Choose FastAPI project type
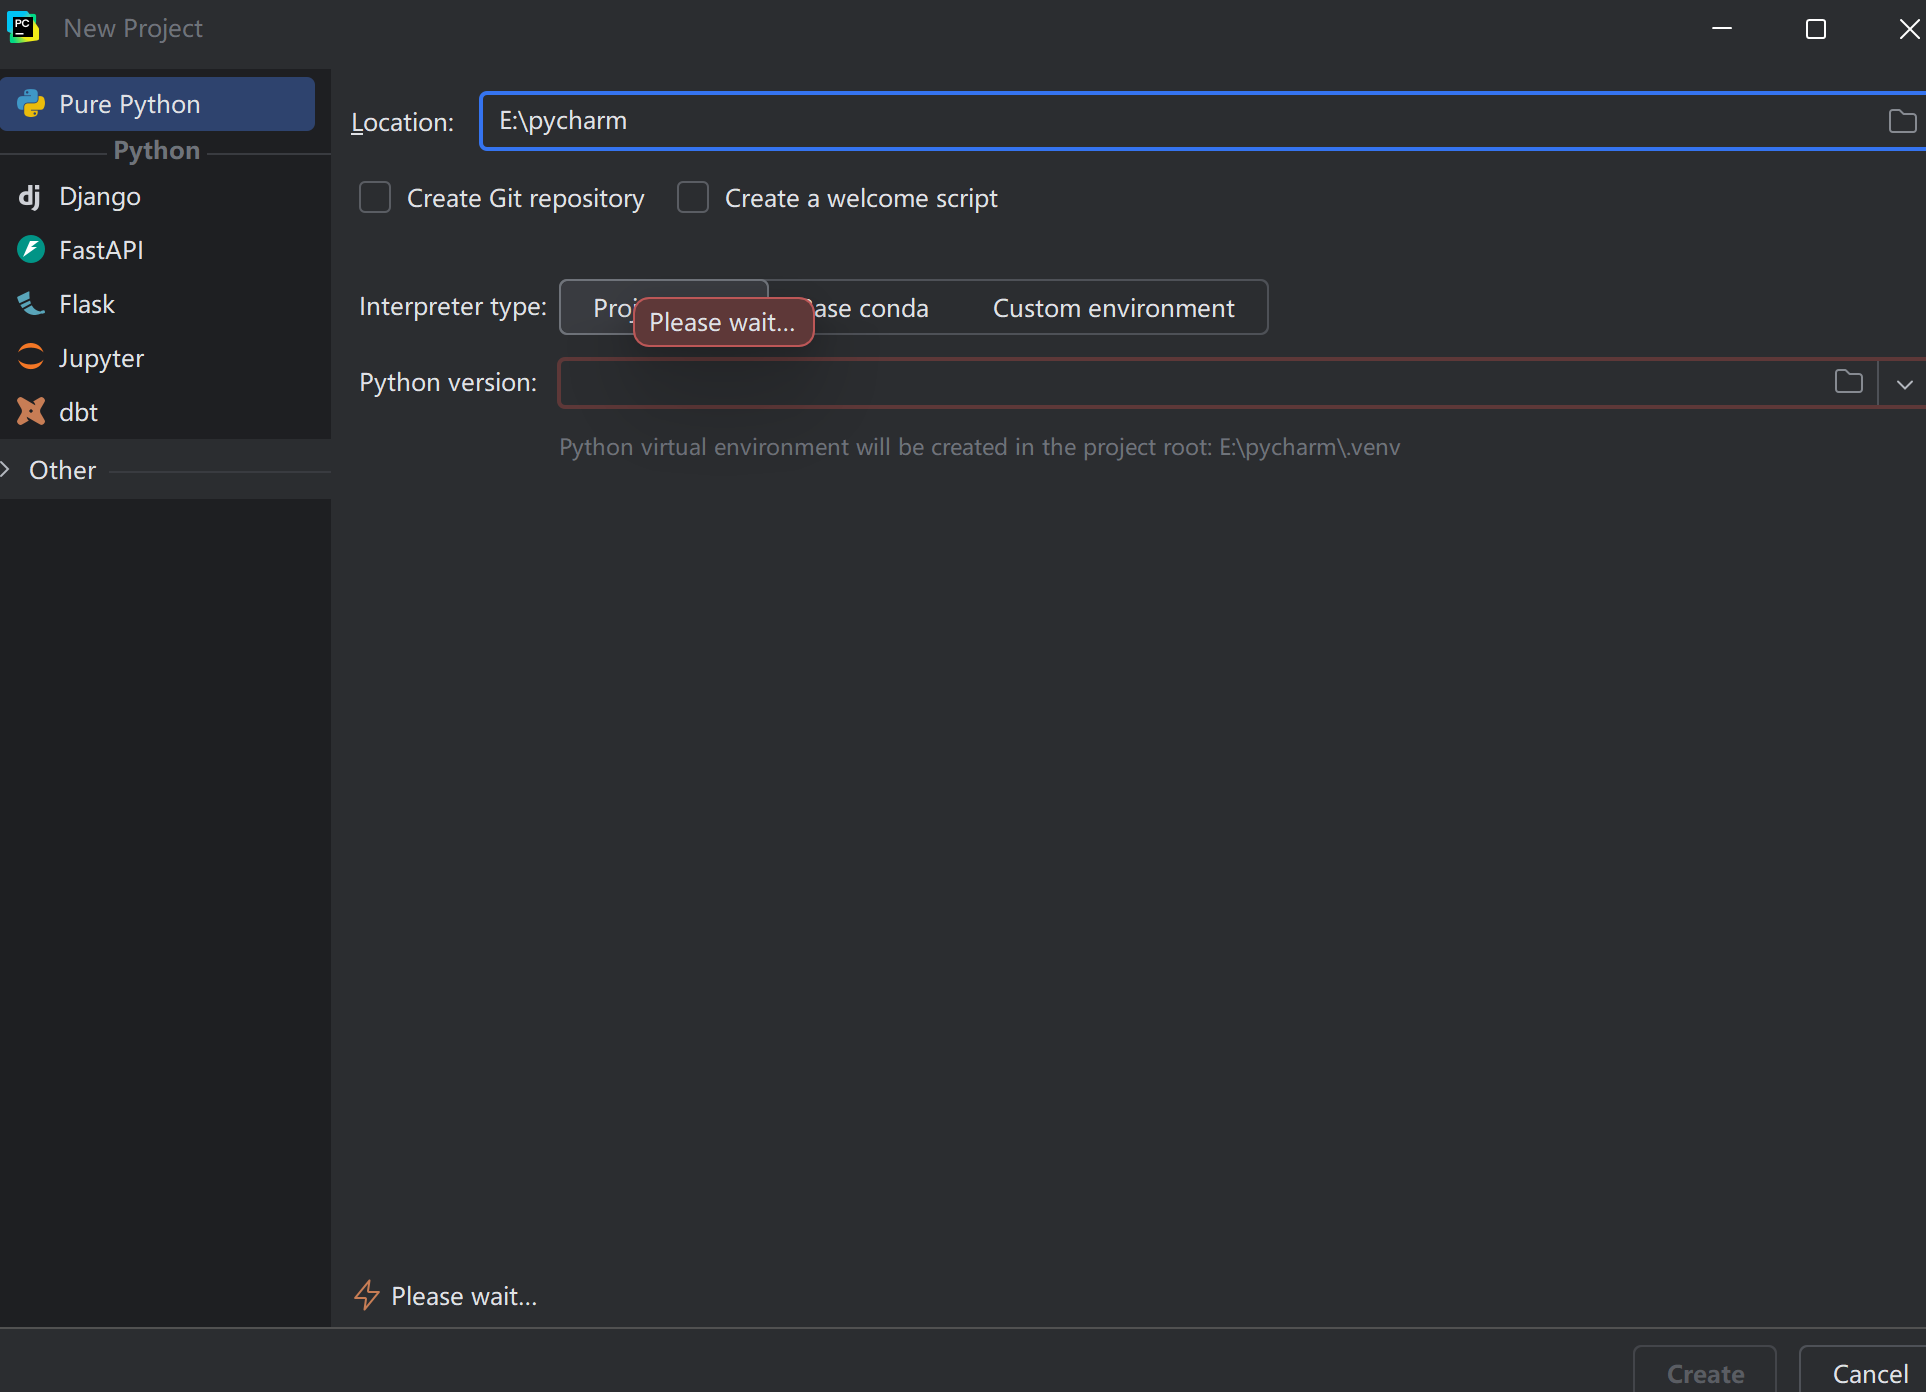1926x1392 pixels. pyautogui.click(x=165, y=250)
